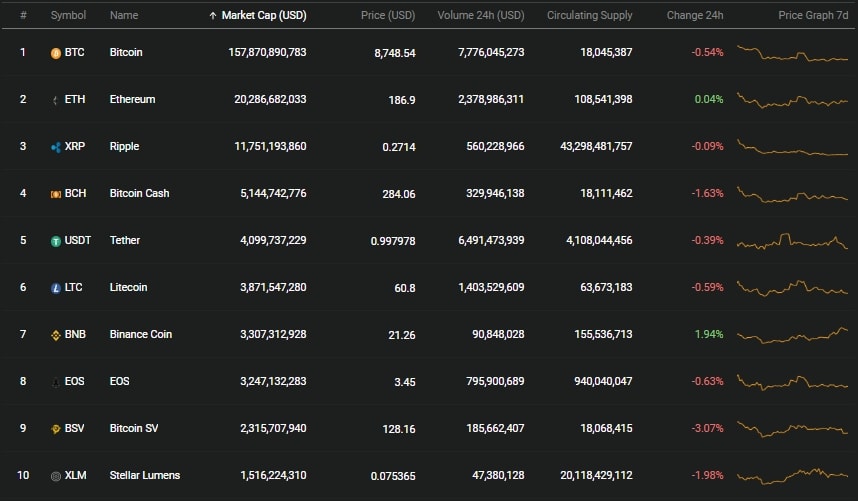Image resolution: width=858 pixels, height=501 pixels.
Task: Click the Ripple XRP coin icon
Action: coord(56,147)
